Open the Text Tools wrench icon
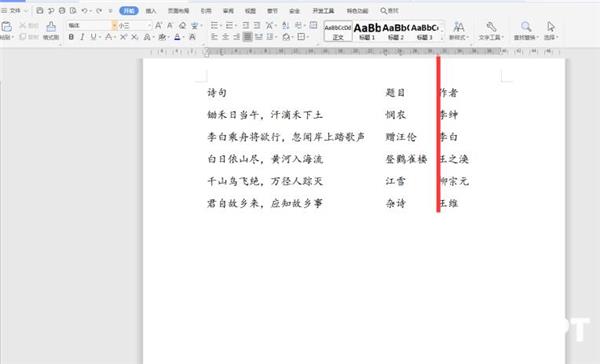 [x=491, y=26]
